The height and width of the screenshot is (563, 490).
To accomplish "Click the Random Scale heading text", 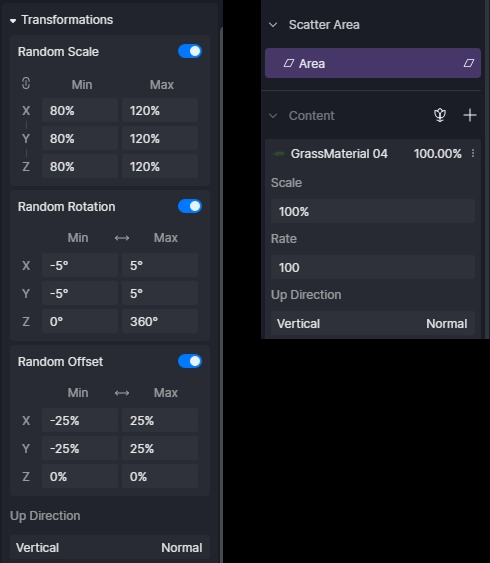I will click(58, 52).
